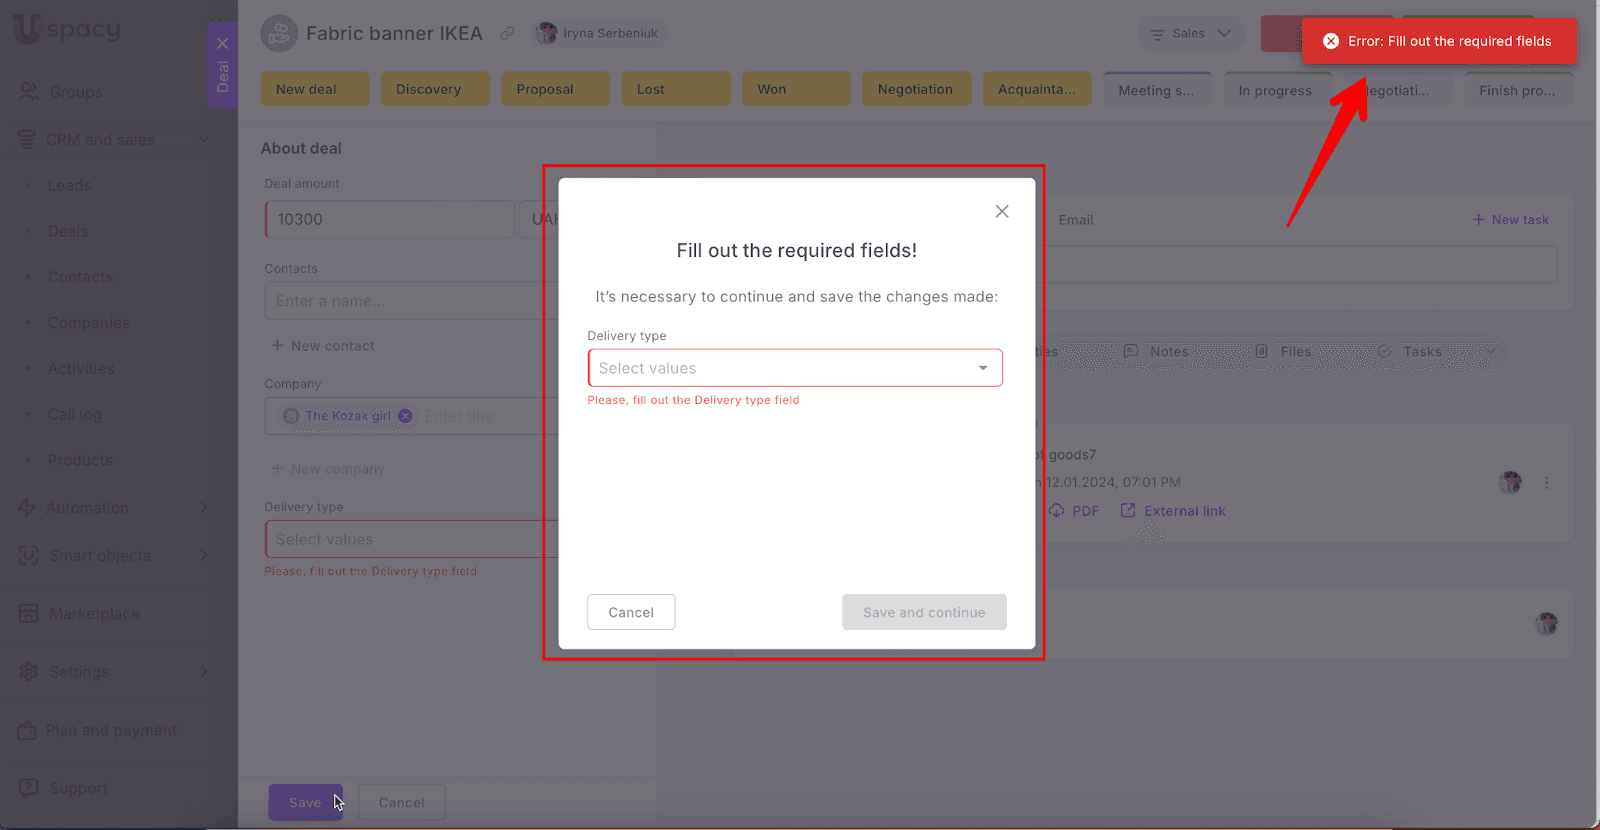Open the Marketplace sidebar item

(x=94, y=614)
